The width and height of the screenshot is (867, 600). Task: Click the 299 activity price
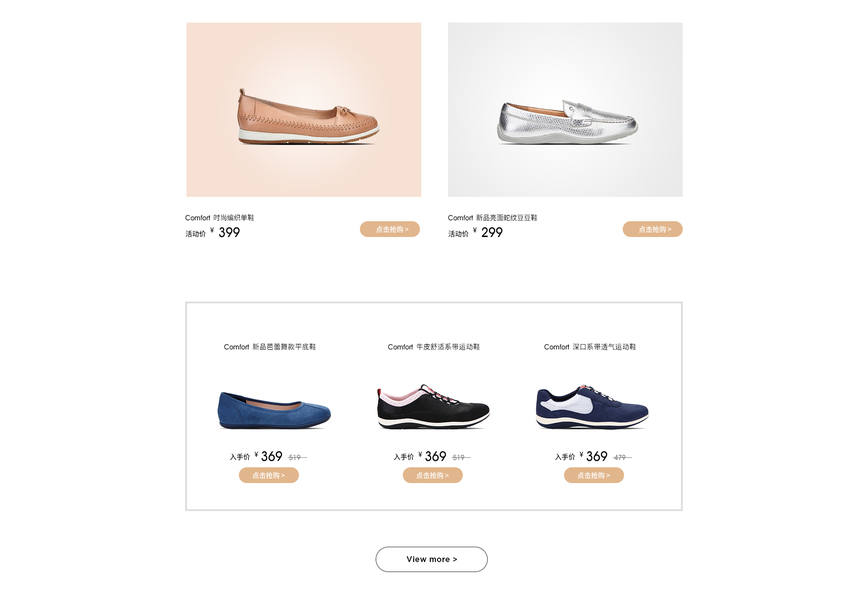tap(492, 232)
